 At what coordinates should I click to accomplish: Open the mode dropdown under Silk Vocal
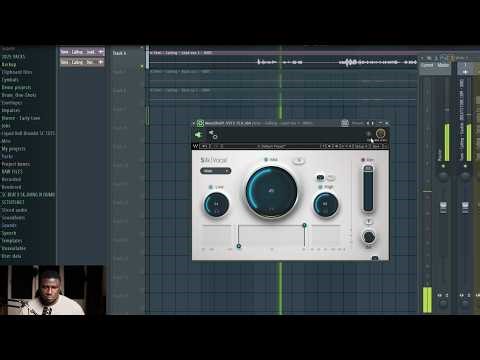[x=216, y=171]
